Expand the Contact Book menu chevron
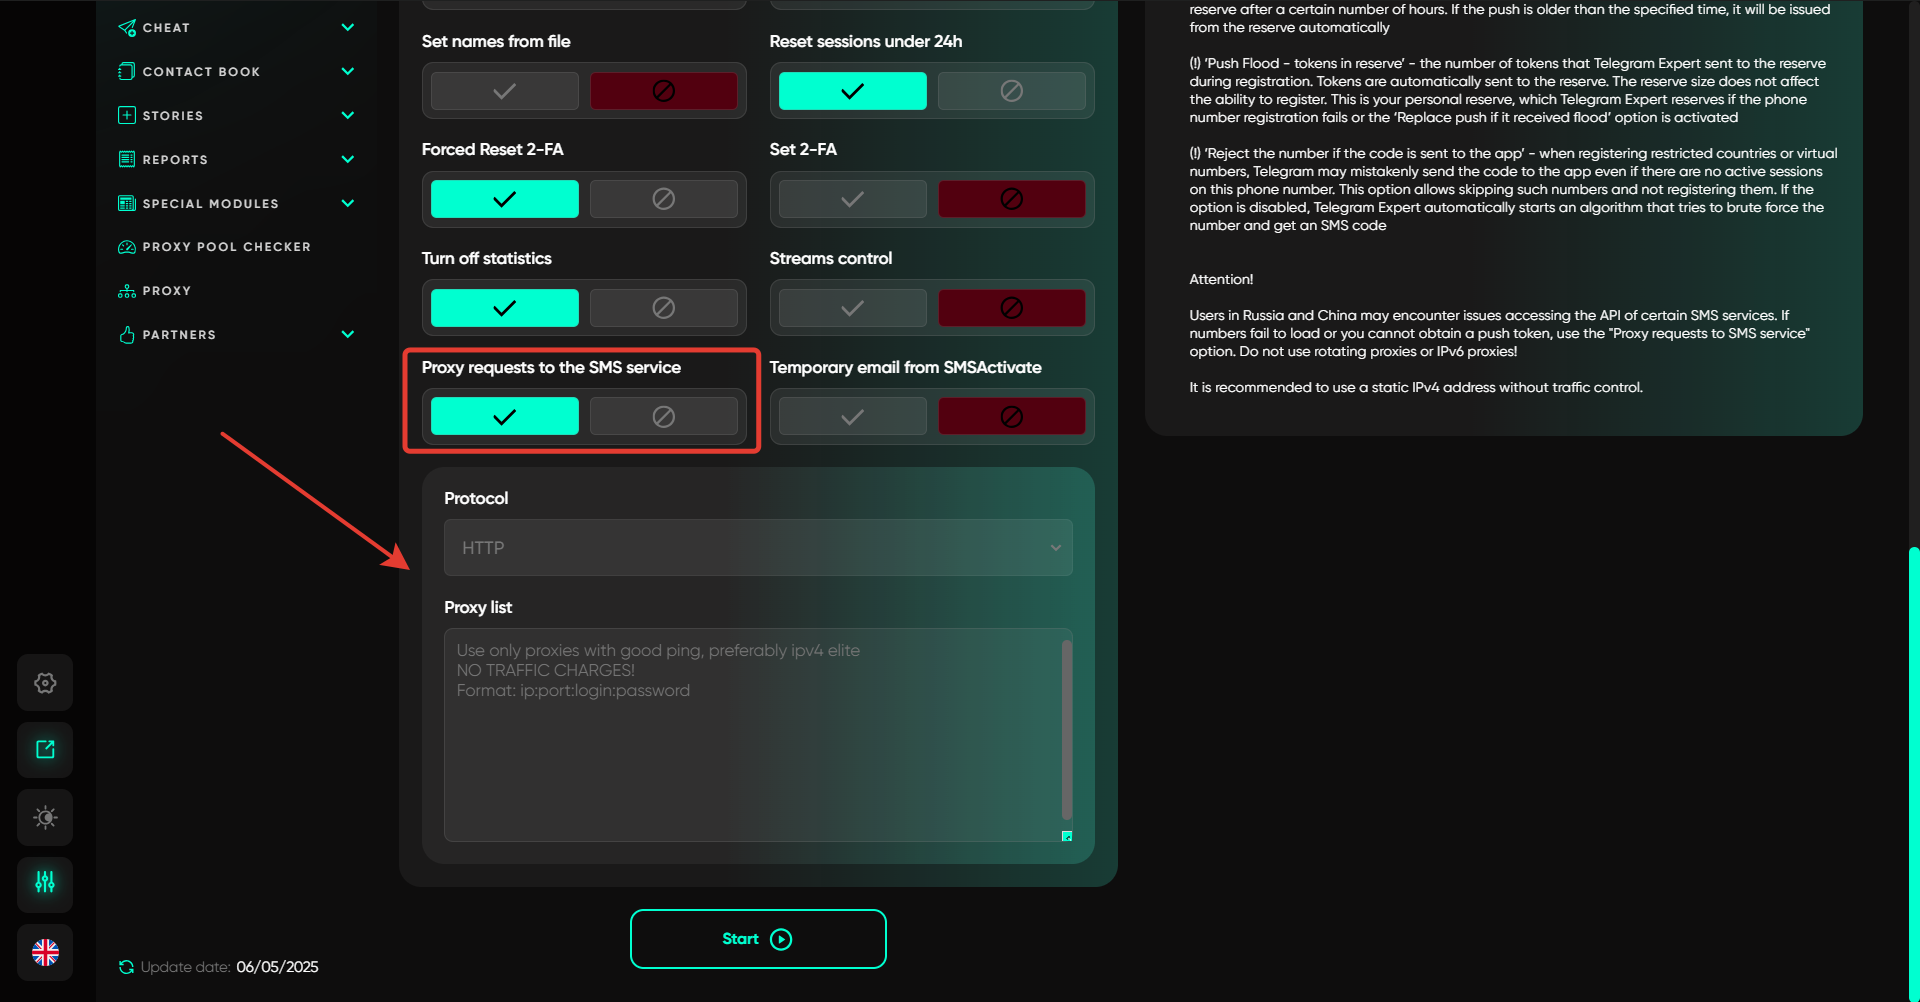The image size is (1920, 1002). point(348,71)
